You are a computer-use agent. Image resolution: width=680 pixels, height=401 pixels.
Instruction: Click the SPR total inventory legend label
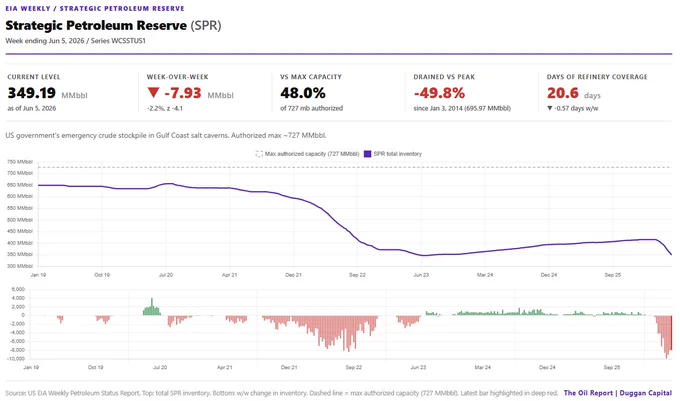(x=397, y=154)
